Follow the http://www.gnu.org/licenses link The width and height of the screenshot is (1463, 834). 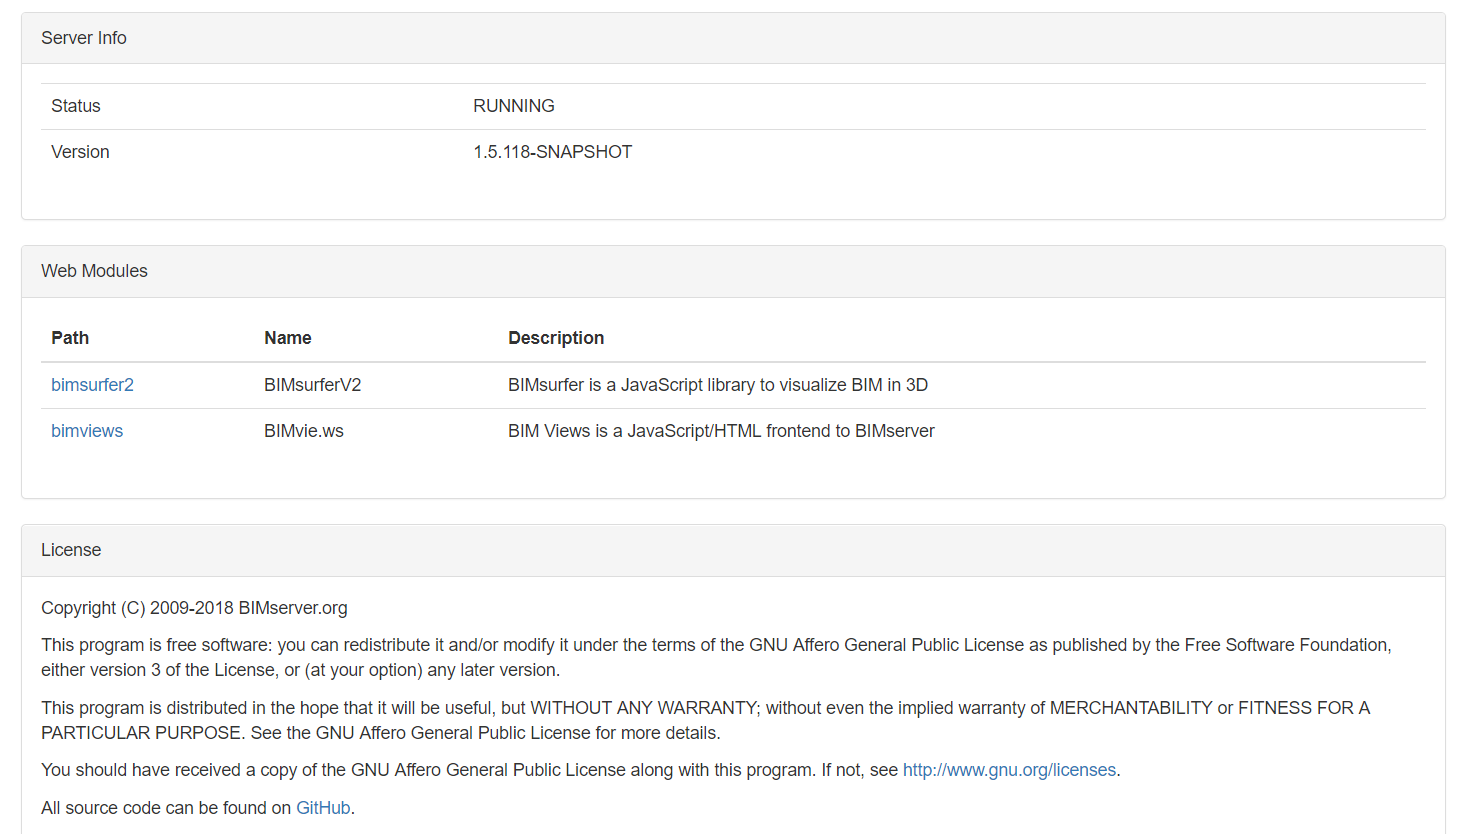[x=1009, y=770]
